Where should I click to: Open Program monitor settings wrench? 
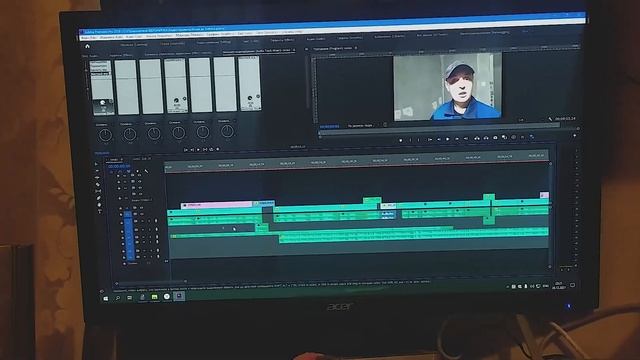550,119
